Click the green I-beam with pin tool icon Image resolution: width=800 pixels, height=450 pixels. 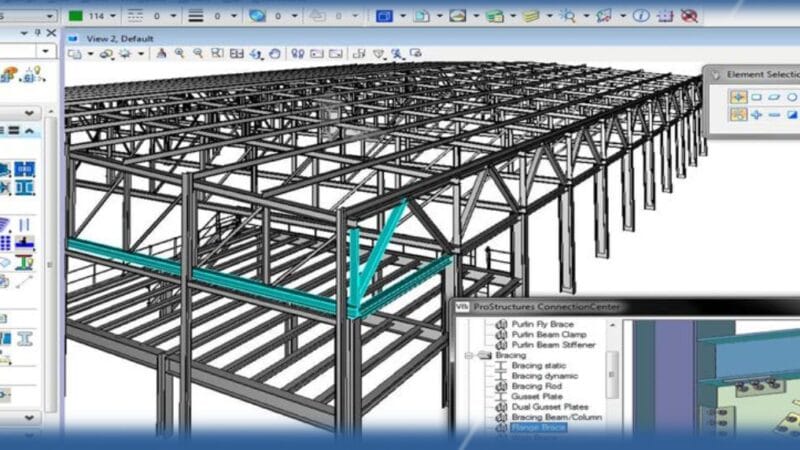pyautogui.click(x=24, y=263)
